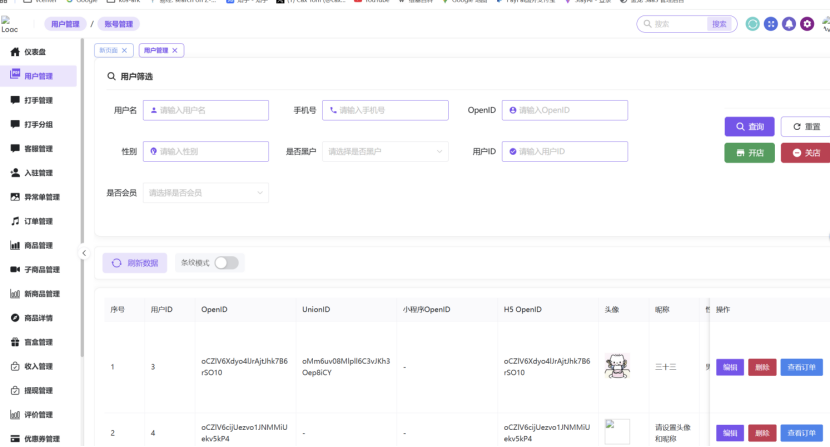The height and width of the screenshot is (447, 830).
Task: Click 编辑 for user ID 3
Action: click(730, 367)
